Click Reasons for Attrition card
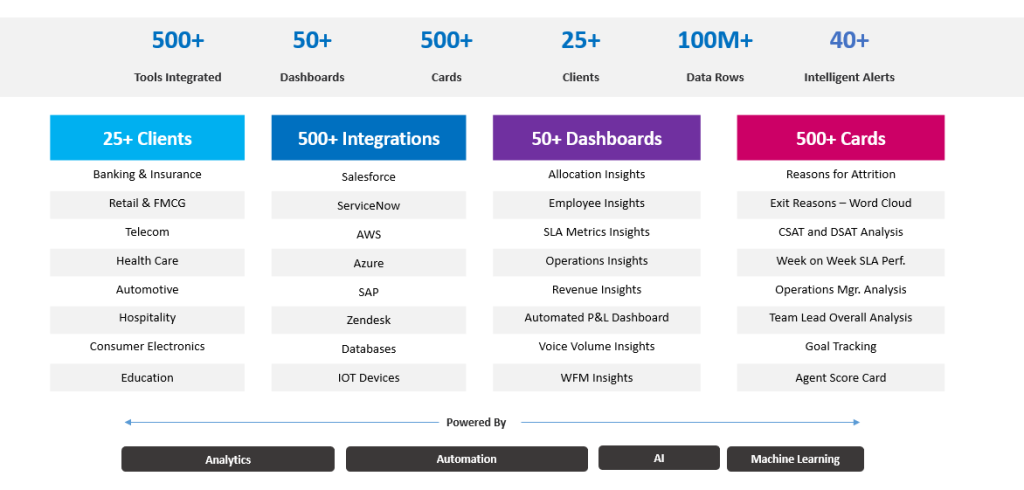 point(840,174)
